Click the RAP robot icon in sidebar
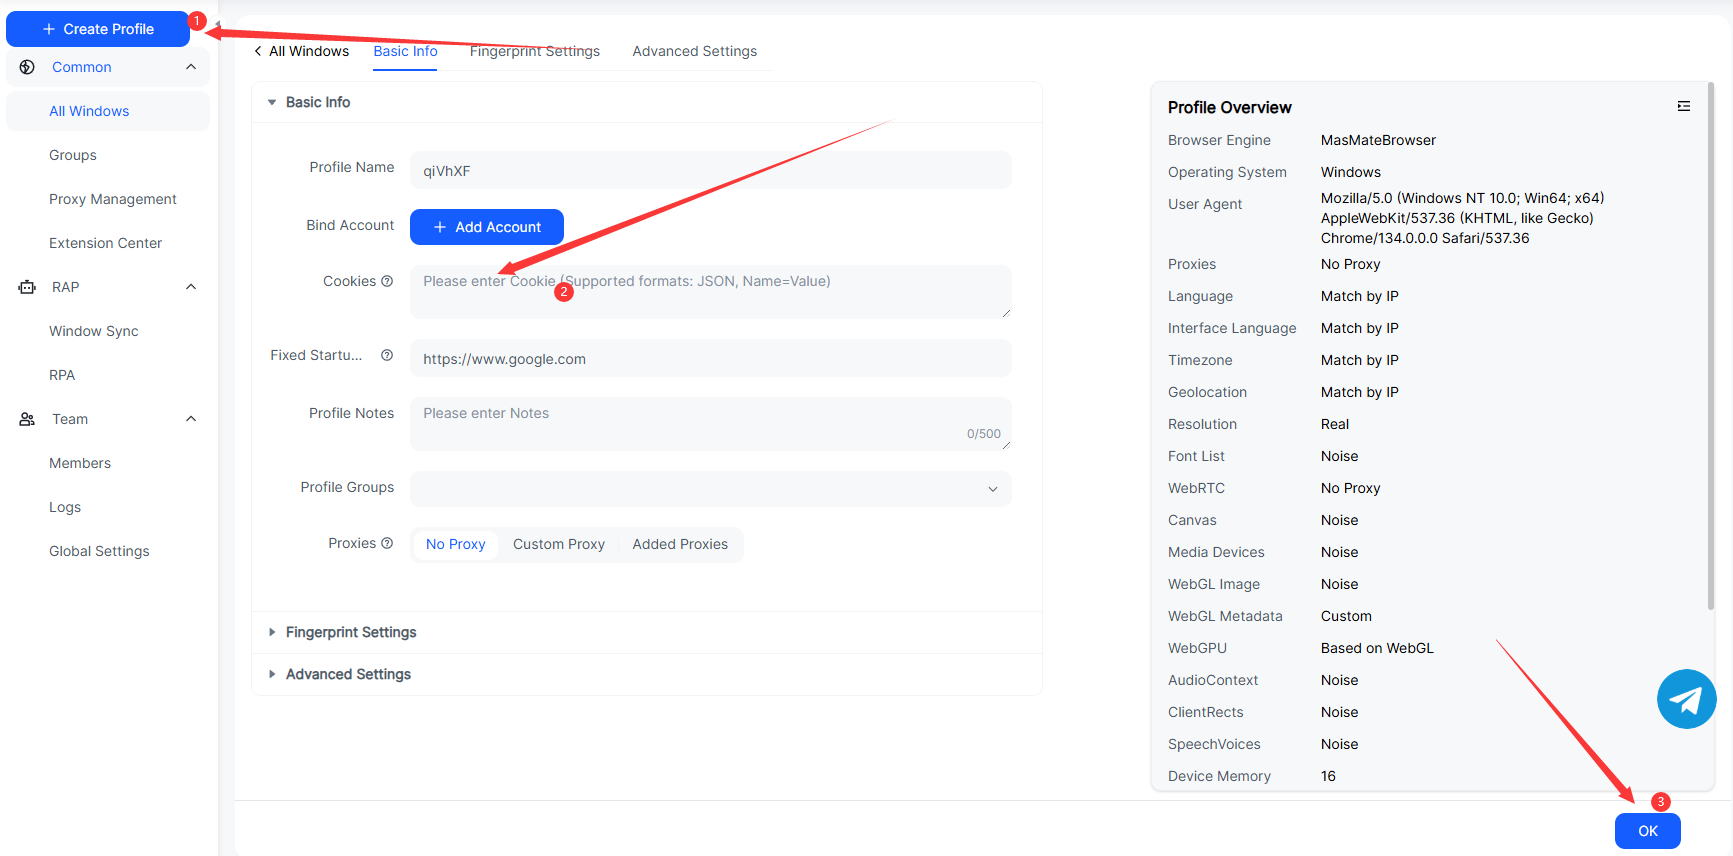Image resolution: width=1733 pixels, height=856 pixels. tap(27, 287)
